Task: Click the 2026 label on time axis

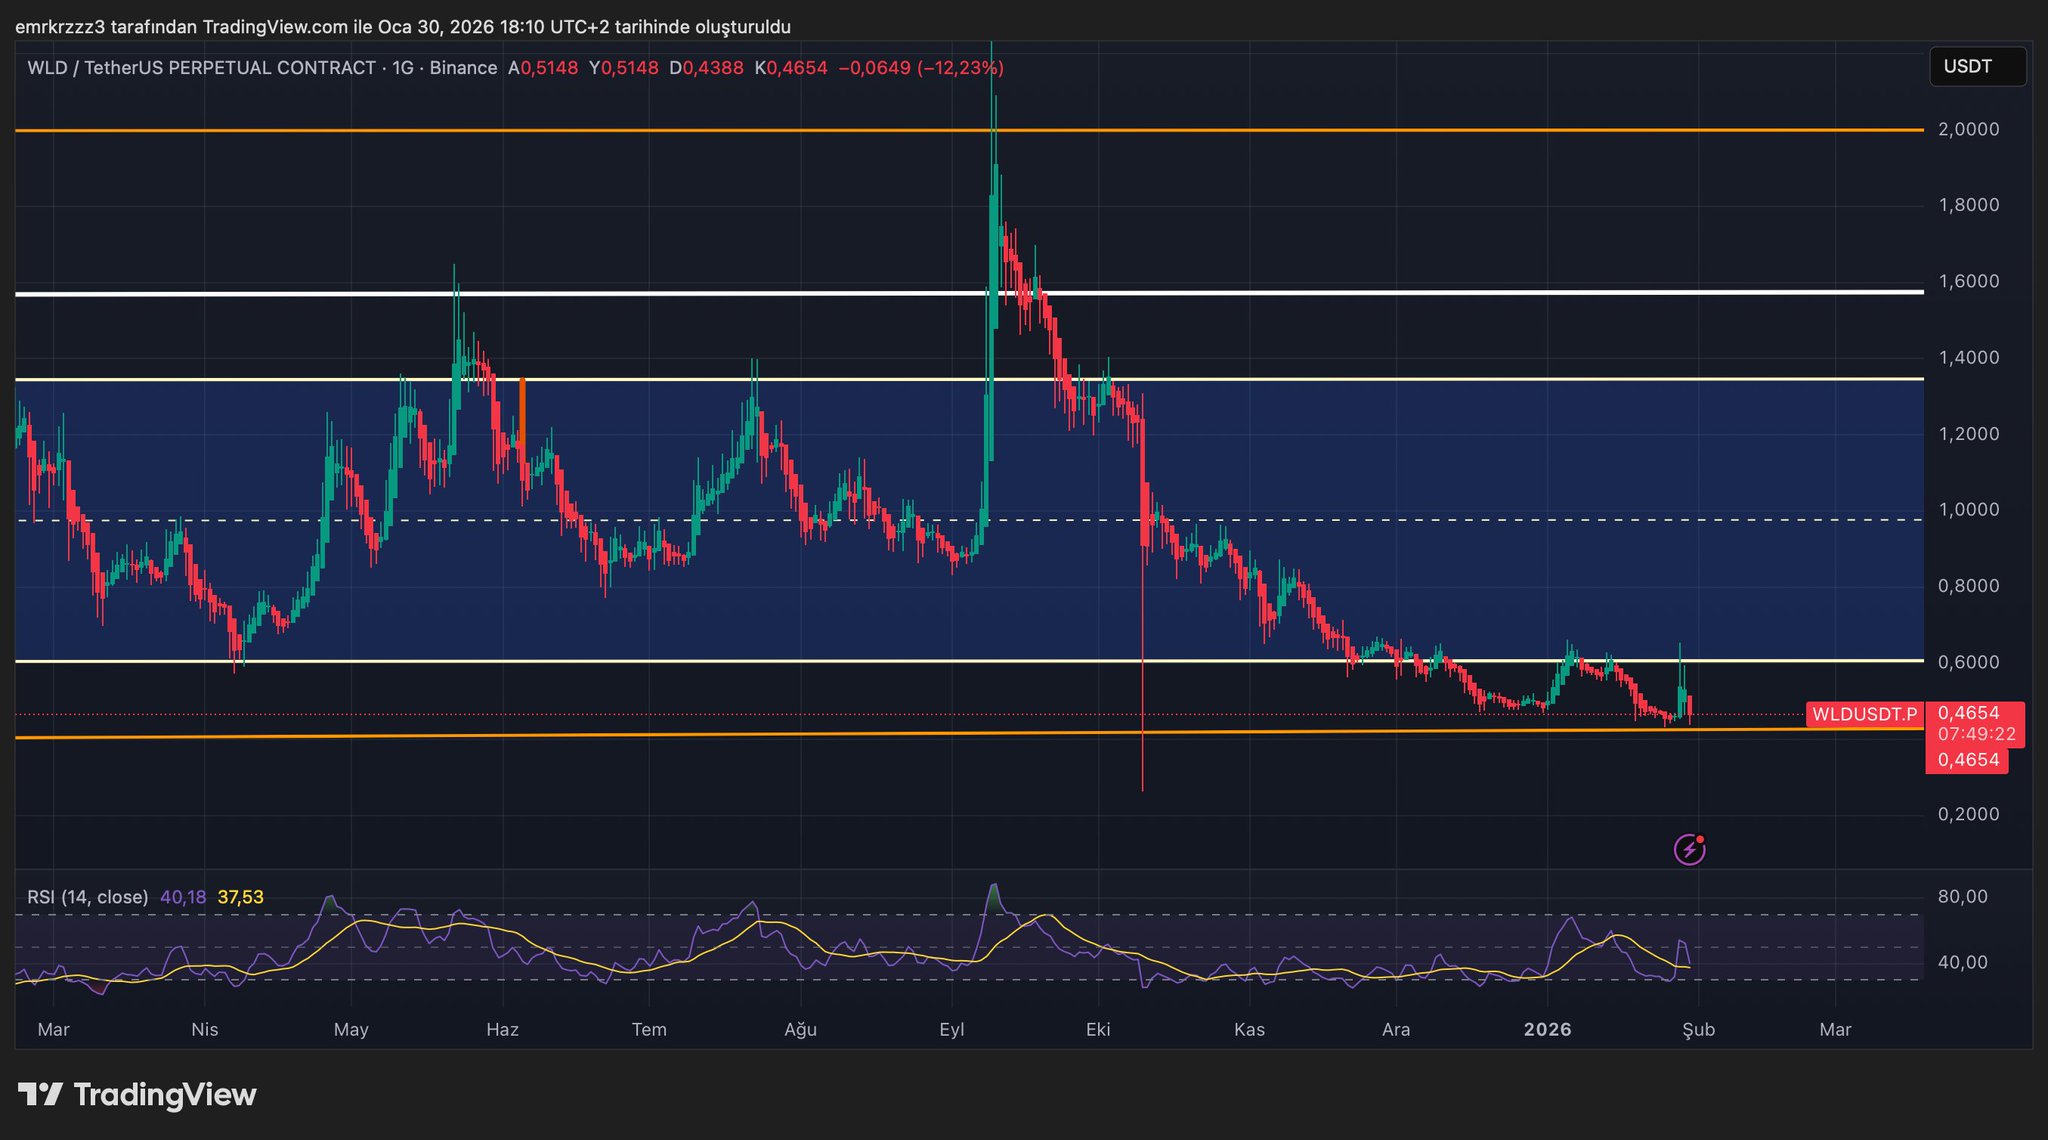Action: (x=1547, y=1029)
